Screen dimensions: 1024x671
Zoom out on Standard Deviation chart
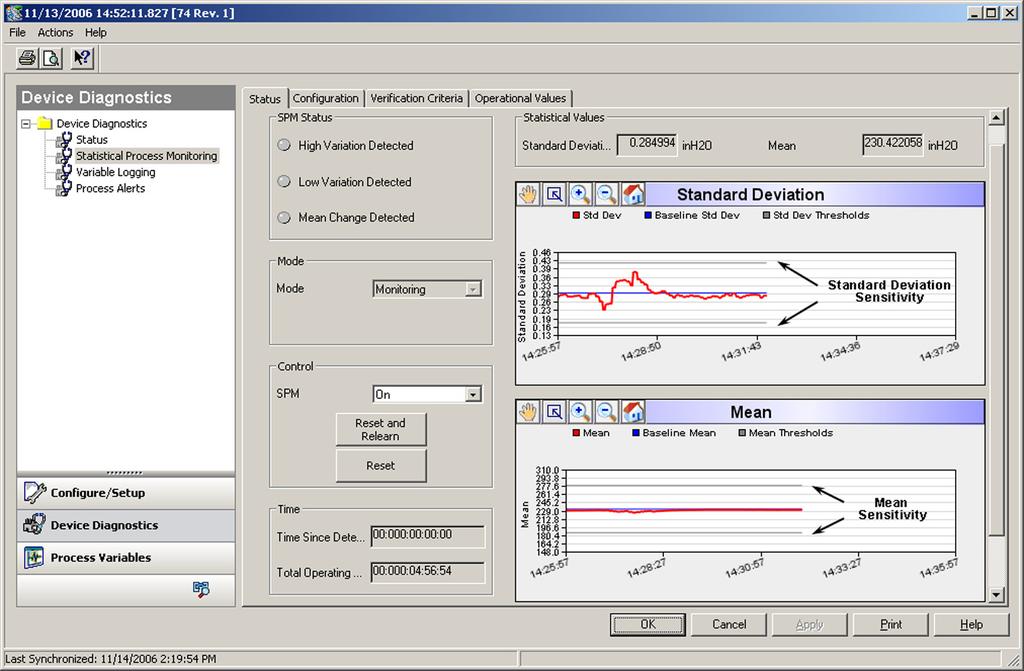coord(606,194)
